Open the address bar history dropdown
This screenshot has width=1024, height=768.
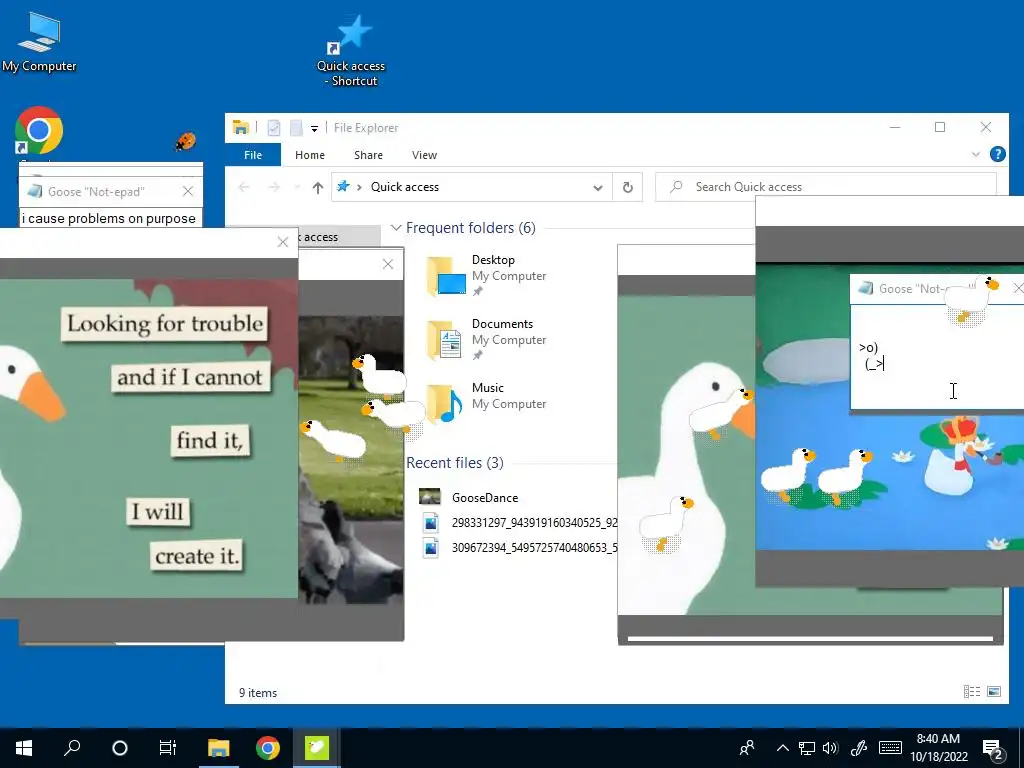(x=598, y=187)
